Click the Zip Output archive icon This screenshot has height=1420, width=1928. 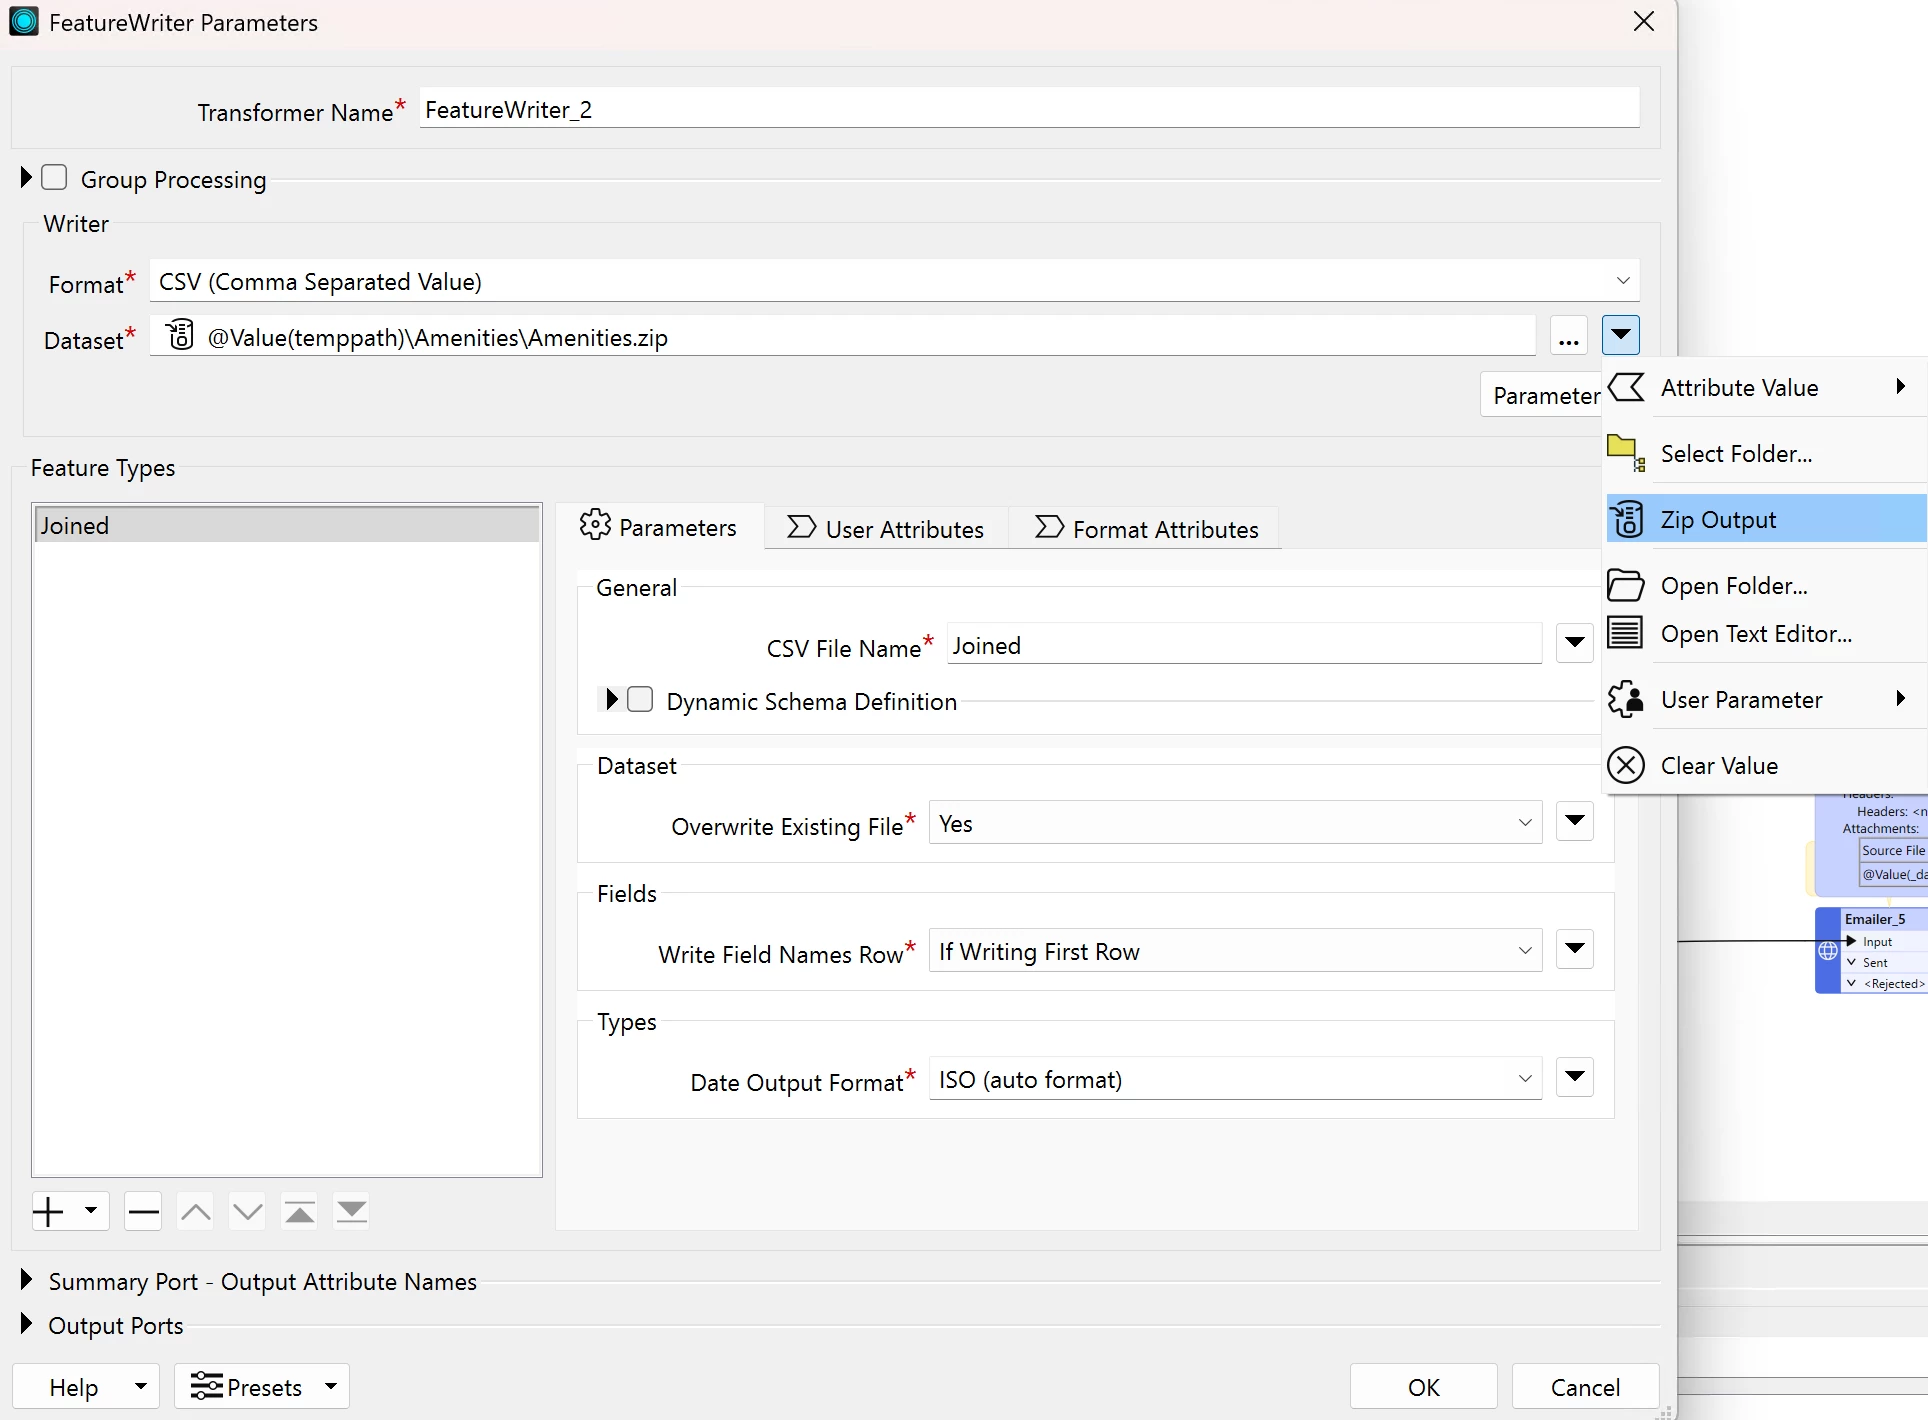[x=1627, y=520]
